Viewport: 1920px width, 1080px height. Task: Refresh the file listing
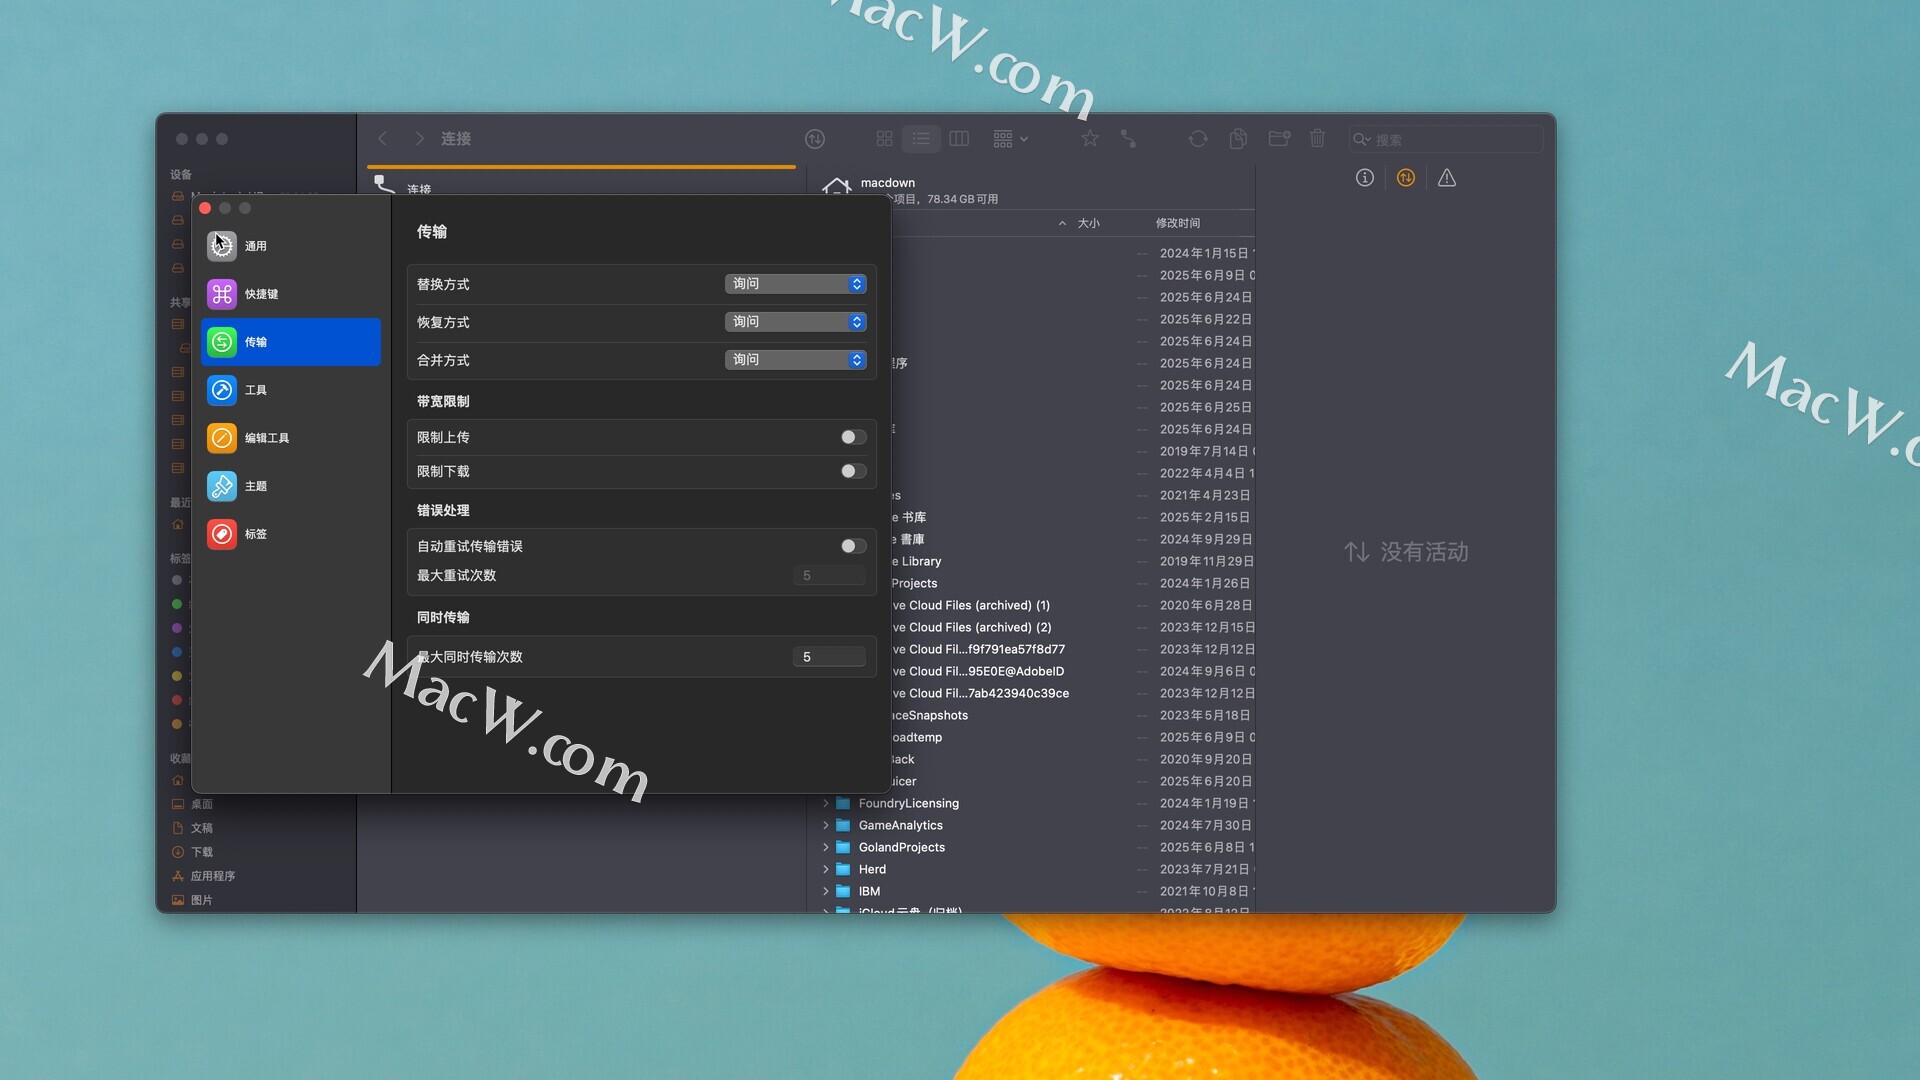point(1198,139)
